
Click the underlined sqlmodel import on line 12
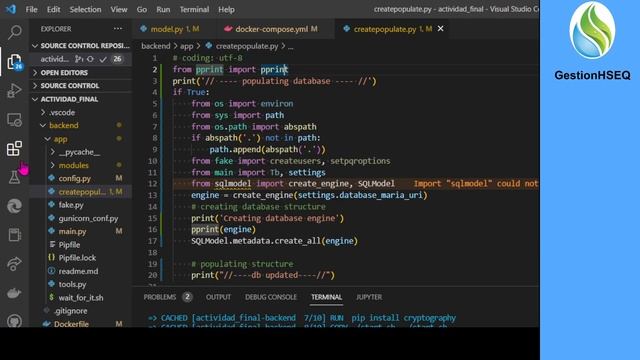click(233, 184)
